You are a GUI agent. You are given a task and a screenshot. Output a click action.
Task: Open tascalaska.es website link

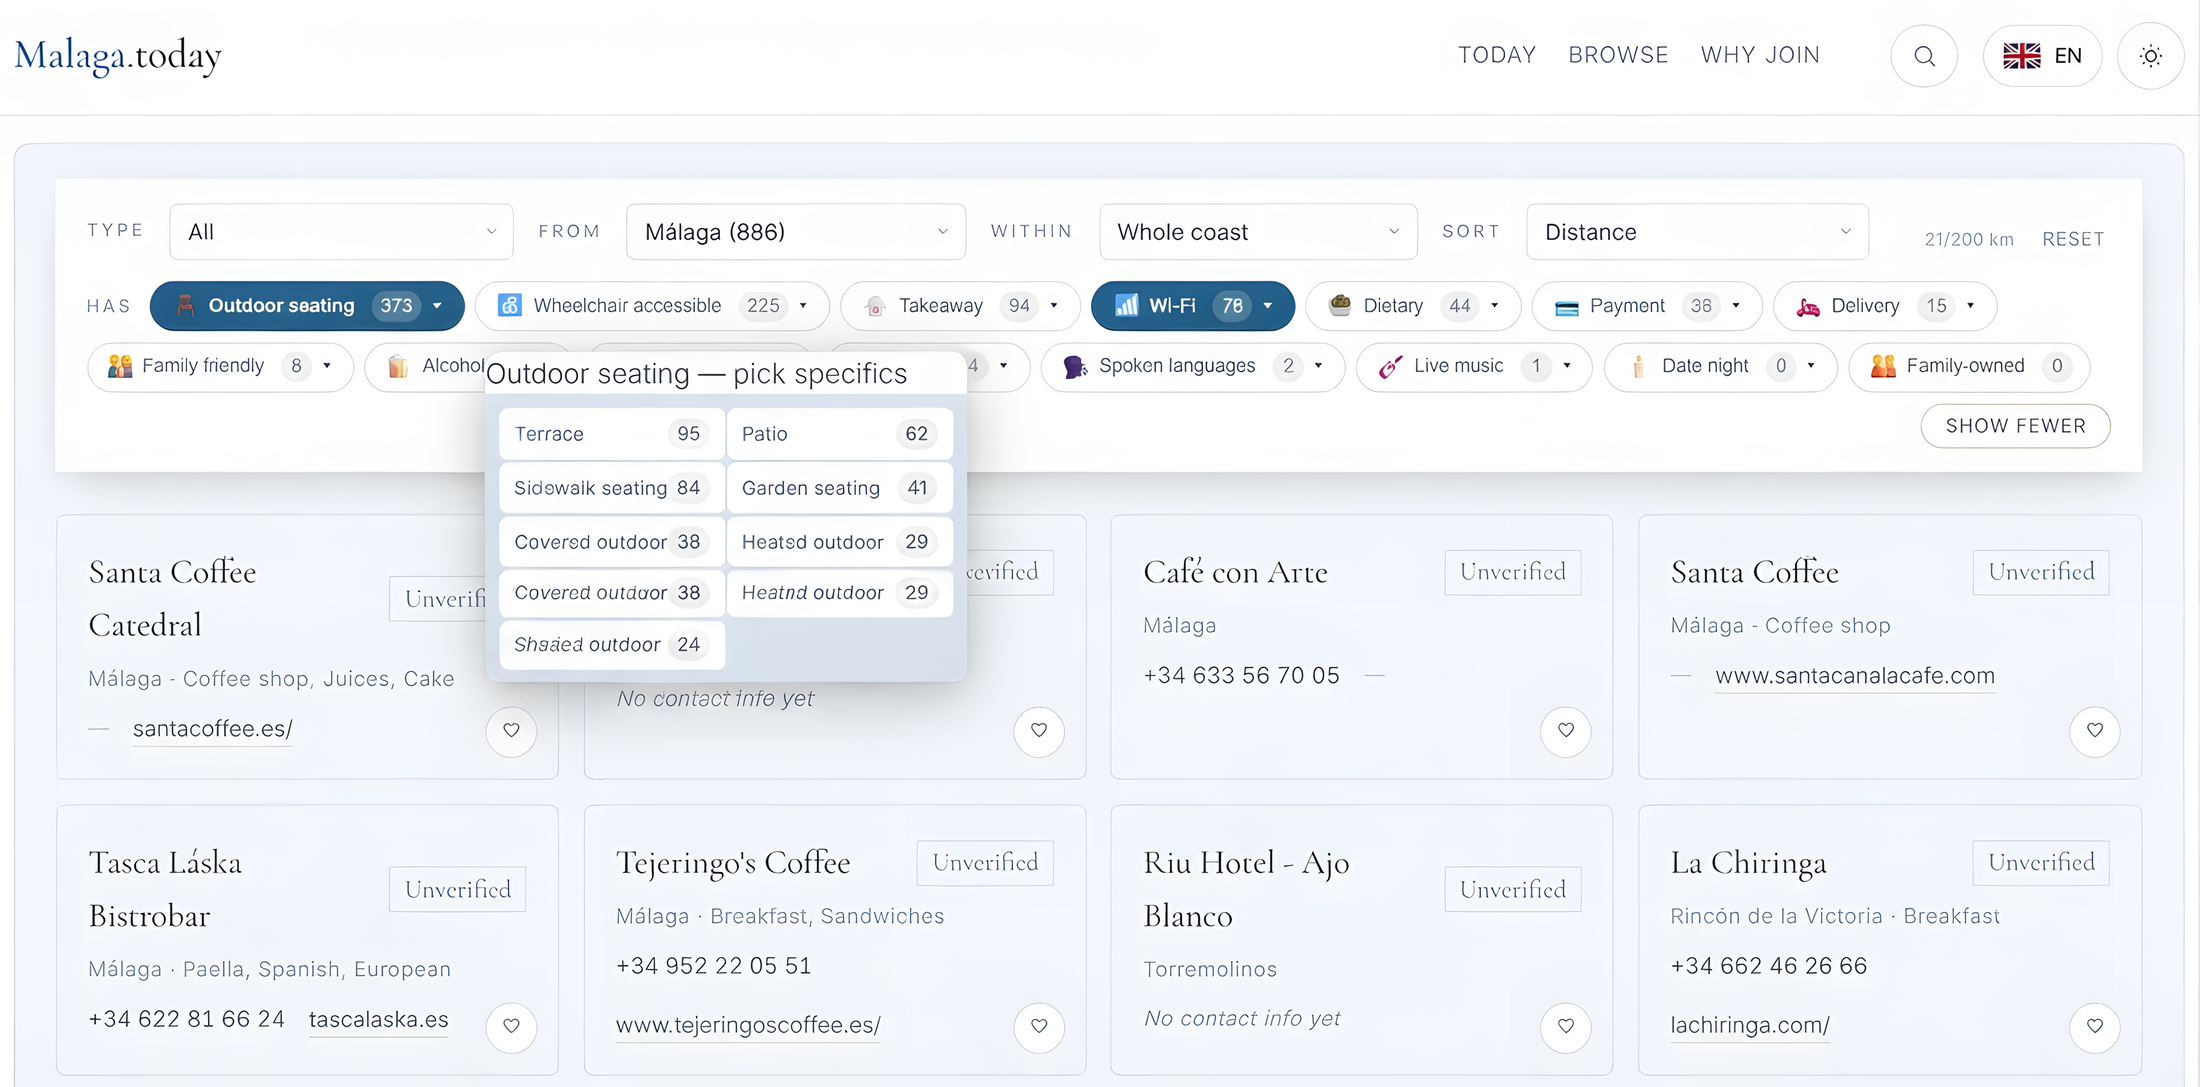pos(379,1020)
